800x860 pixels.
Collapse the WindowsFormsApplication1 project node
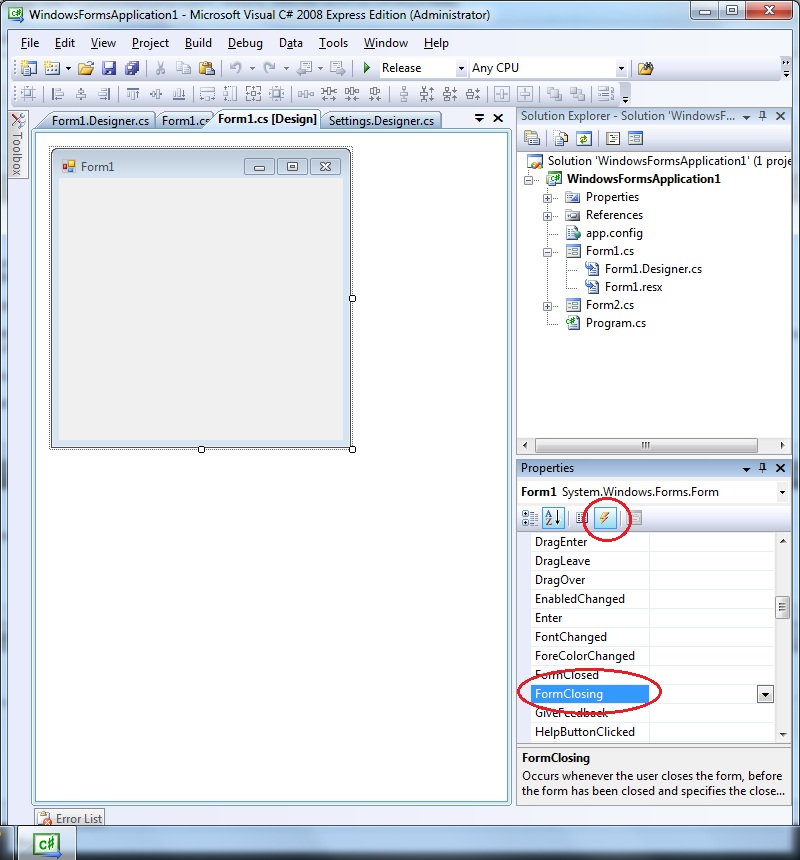[529, 179]
